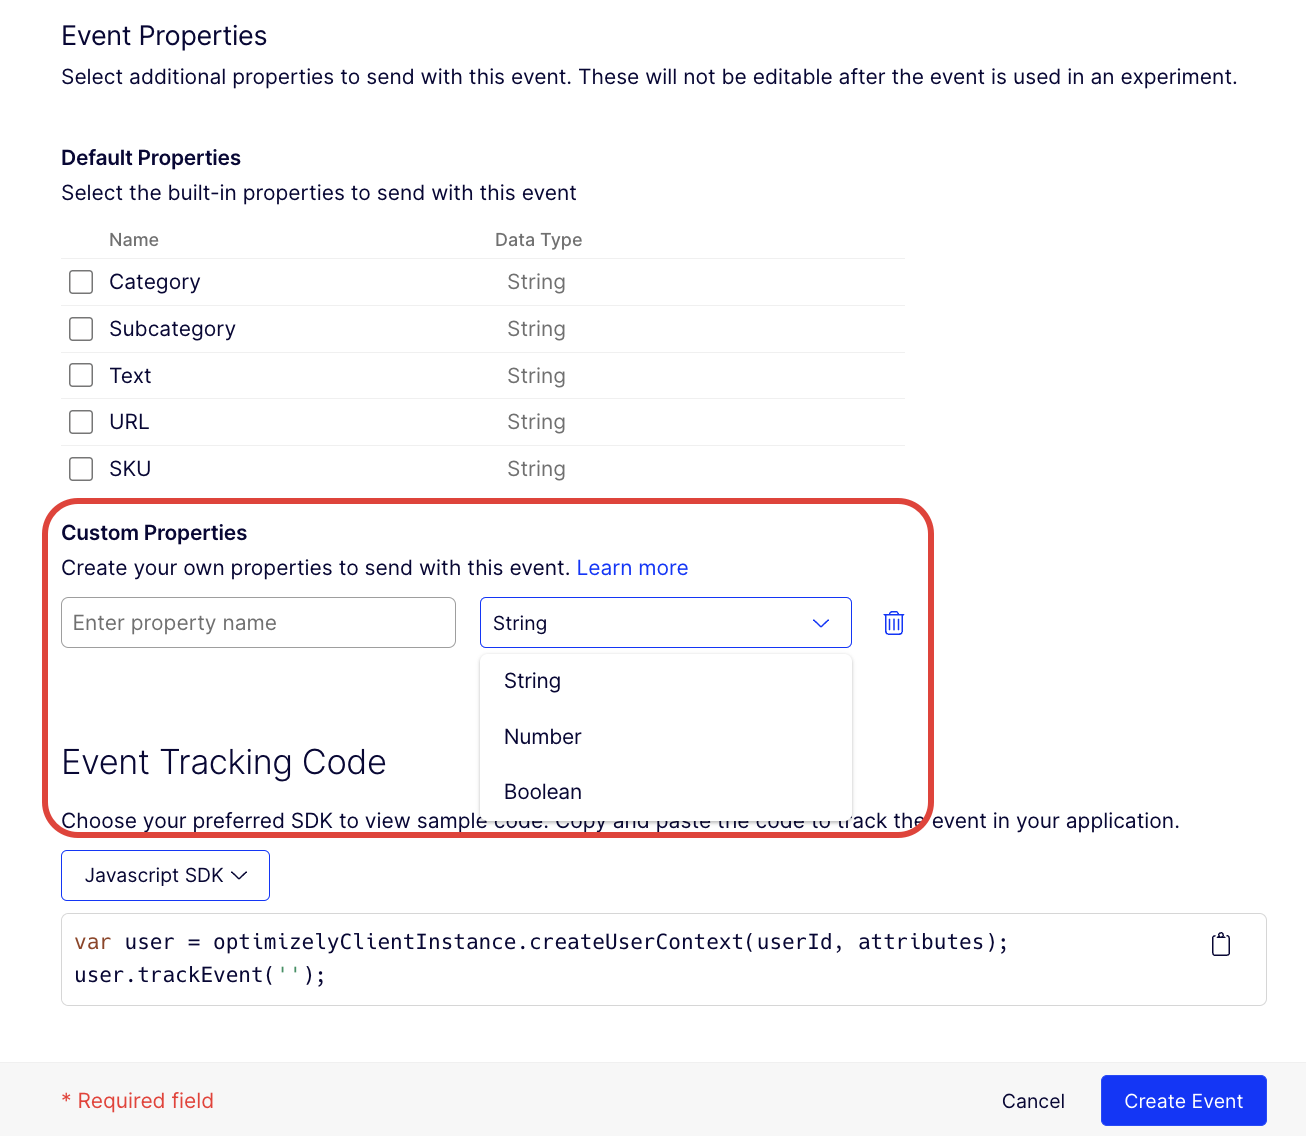The height and width of the screenshot is (1136, 1306).
Task: Cancel event creation
Action: coord(1033,1100)
